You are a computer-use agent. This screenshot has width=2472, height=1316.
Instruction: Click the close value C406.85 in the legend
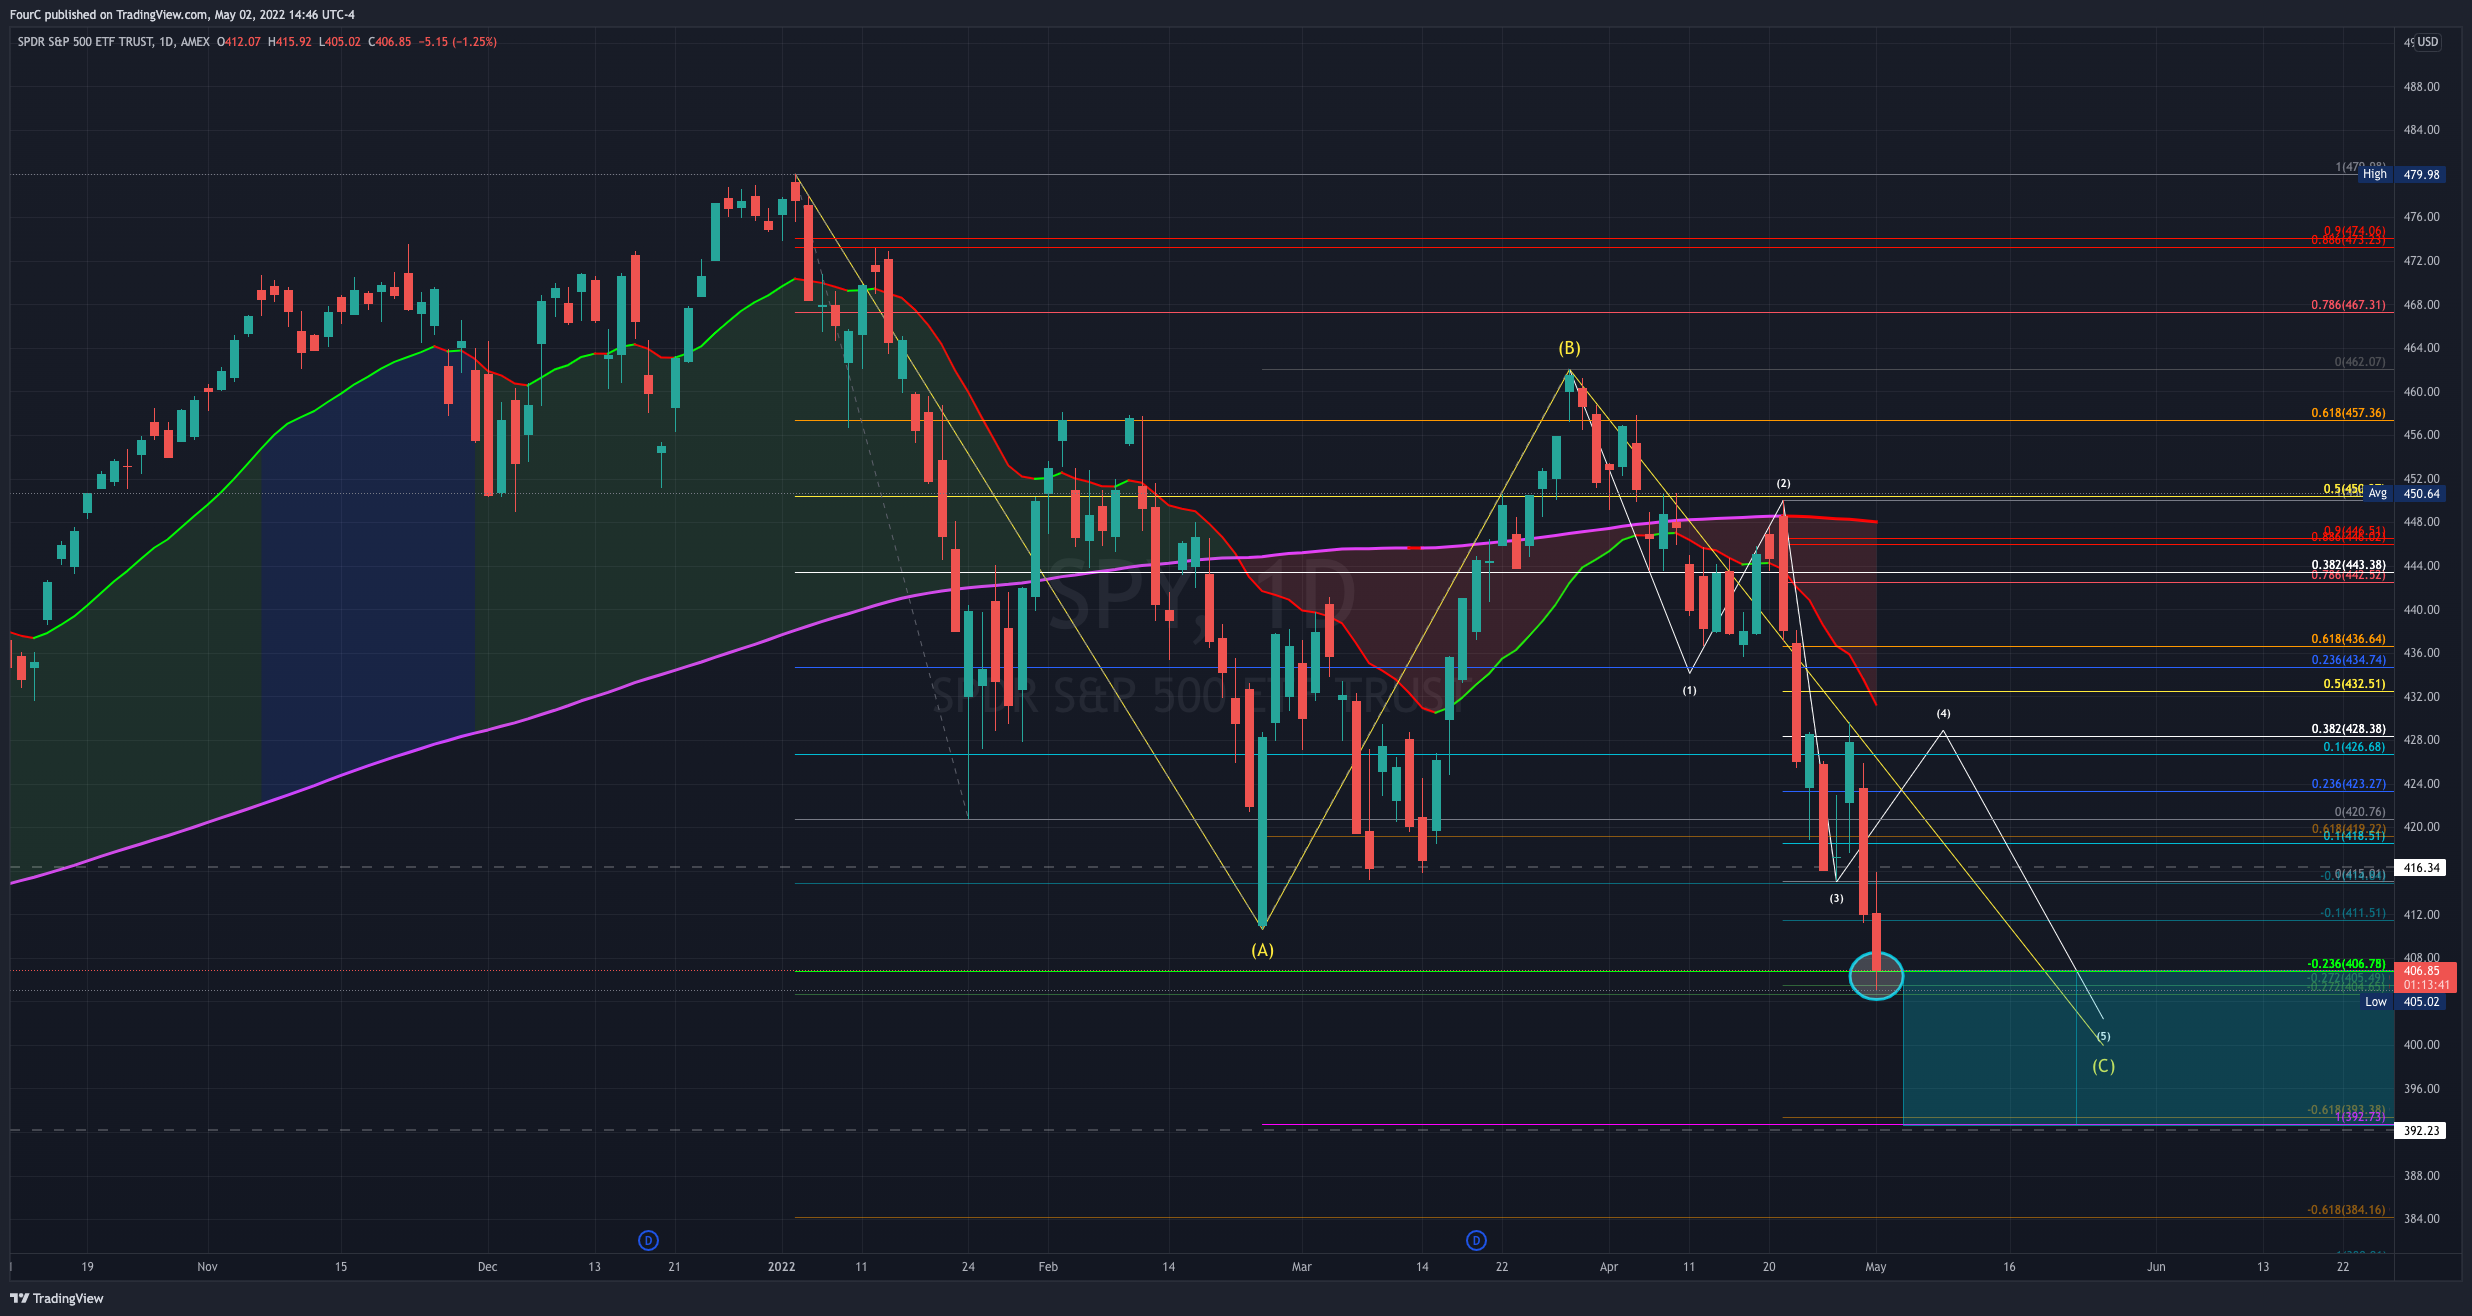390,42
